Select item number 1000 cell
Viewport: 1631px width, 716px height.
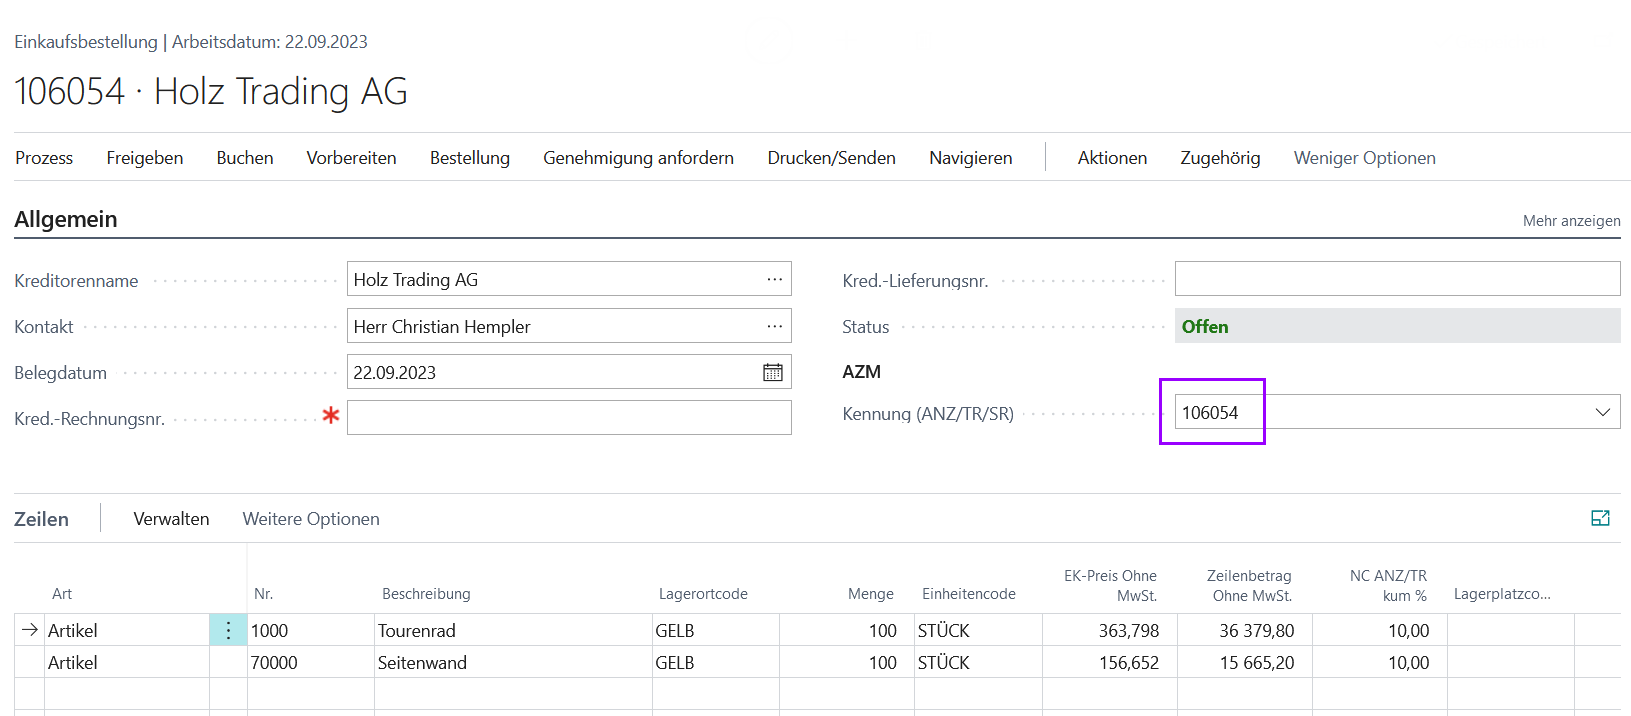(311, 630)
